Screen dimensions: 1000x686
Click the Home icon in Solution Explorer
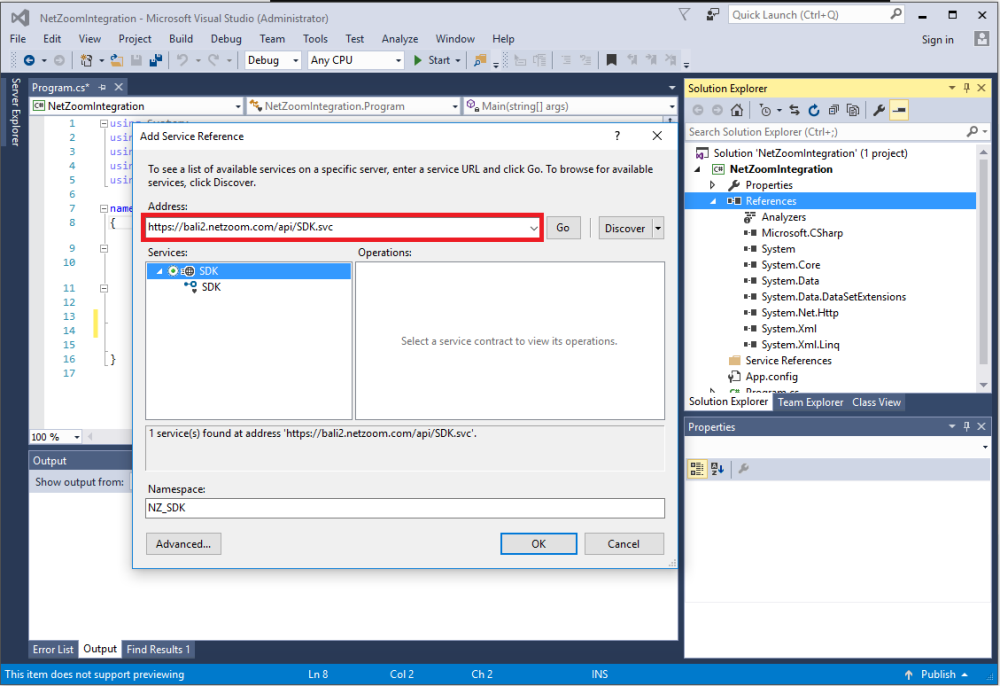737,110
